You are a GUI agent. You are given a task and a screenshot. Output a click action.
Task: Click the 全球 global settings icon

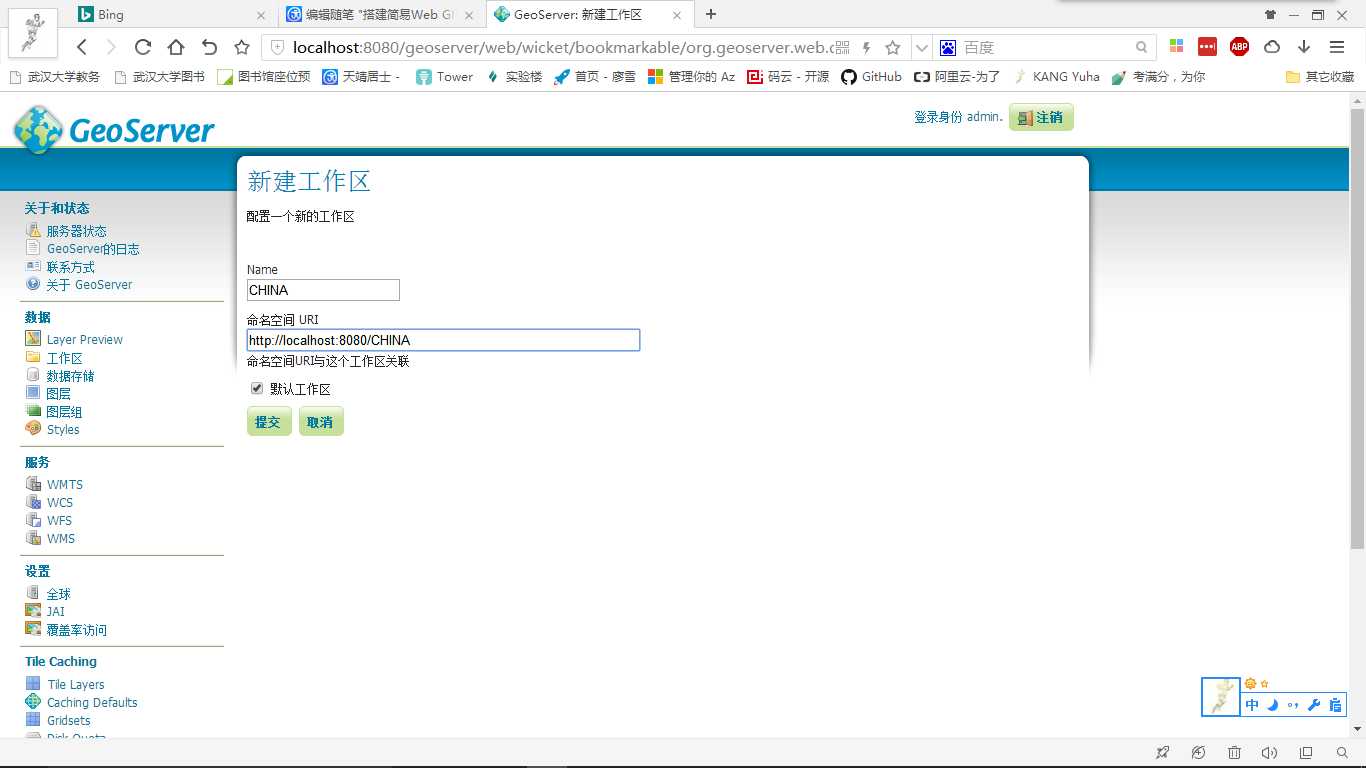click(x=33, y=593)
